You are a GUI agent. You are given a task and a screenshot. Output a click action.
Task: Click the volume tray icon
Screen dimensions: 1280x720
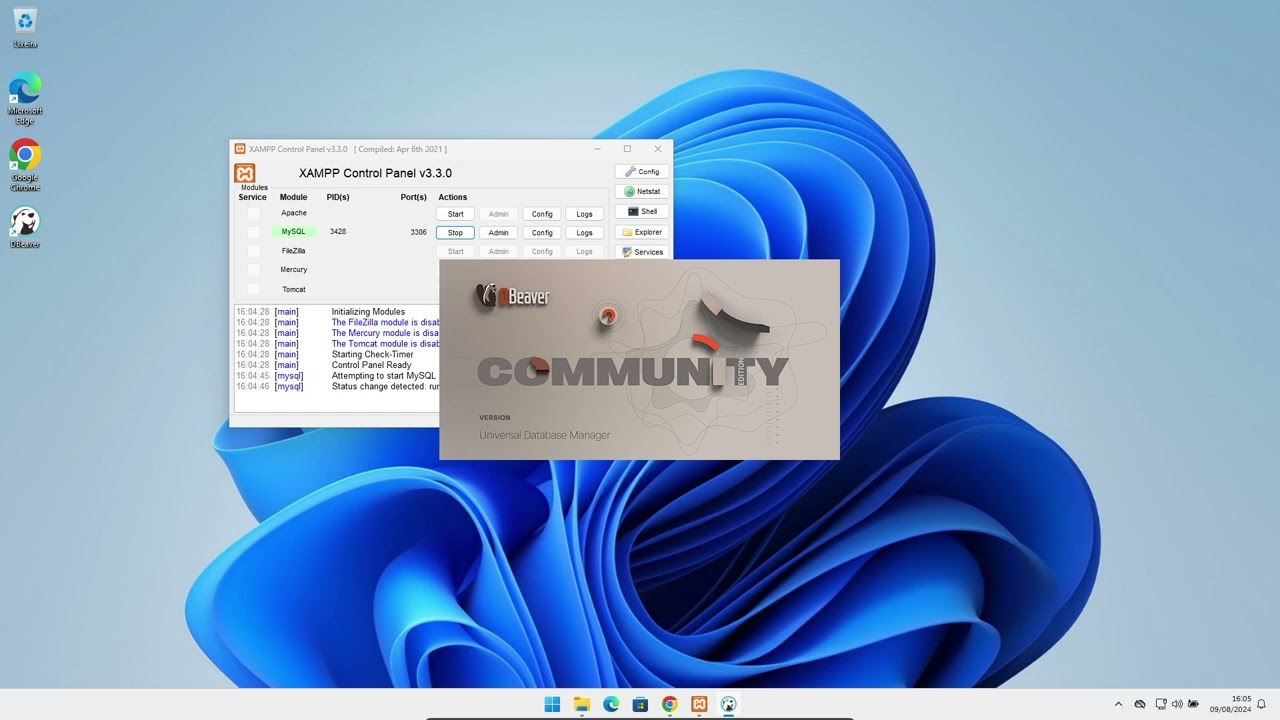coord(1177,704)
